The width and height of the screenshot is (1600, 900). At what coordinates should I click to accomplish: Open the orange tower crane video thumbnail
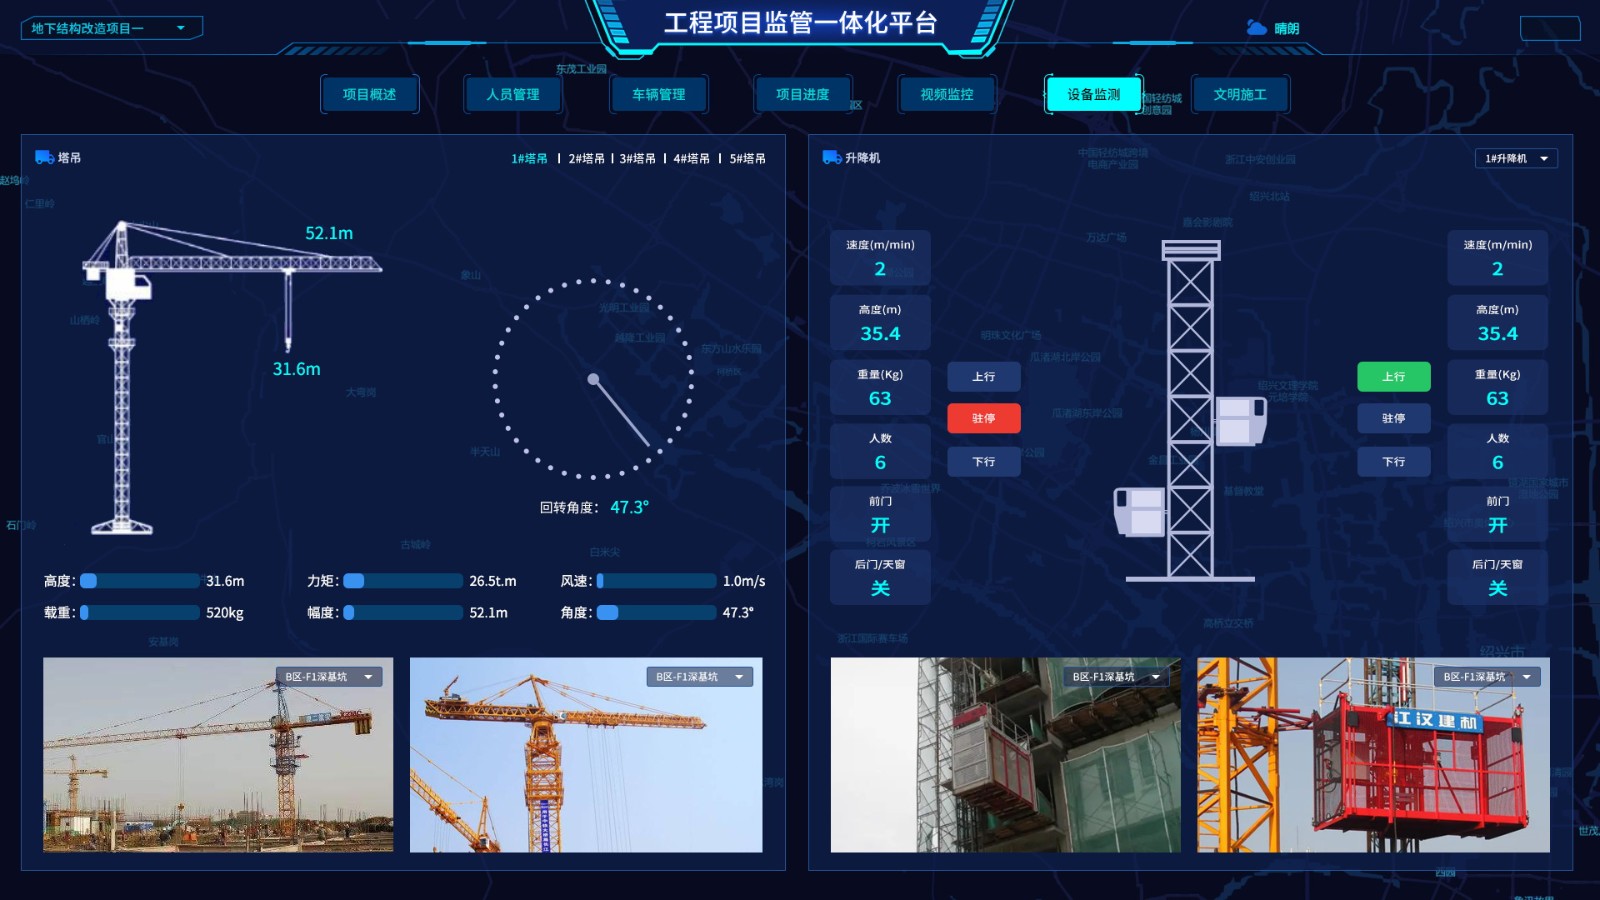coord(586,755)
